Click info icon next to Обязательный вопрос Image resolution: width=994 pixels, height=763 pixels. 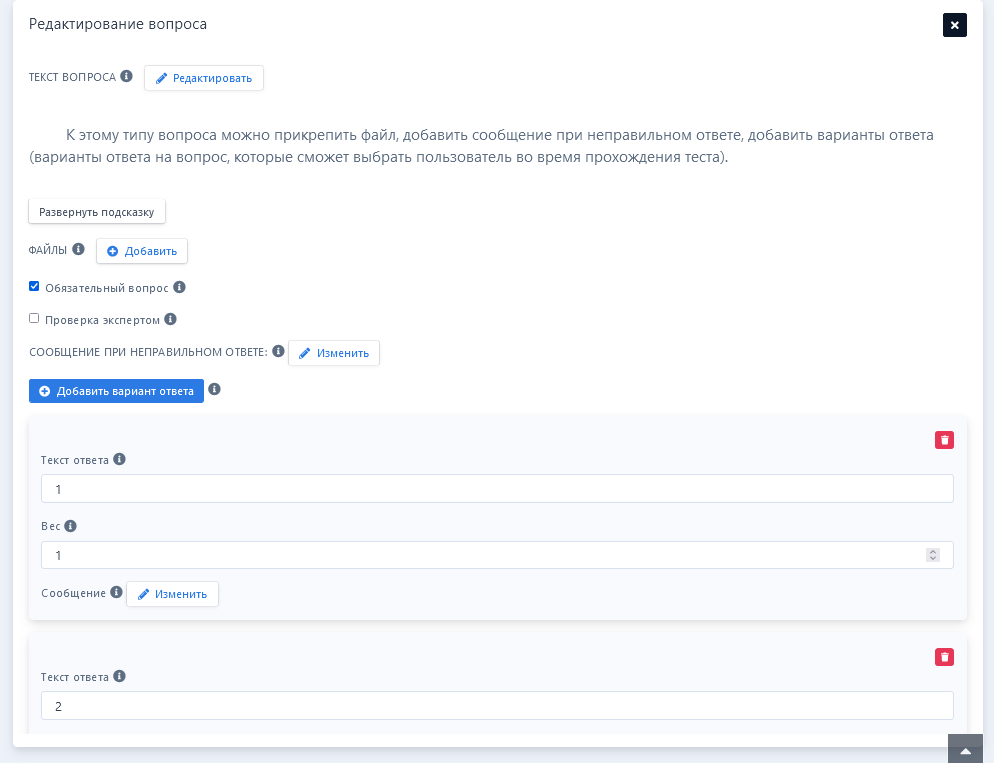[179, 287]
